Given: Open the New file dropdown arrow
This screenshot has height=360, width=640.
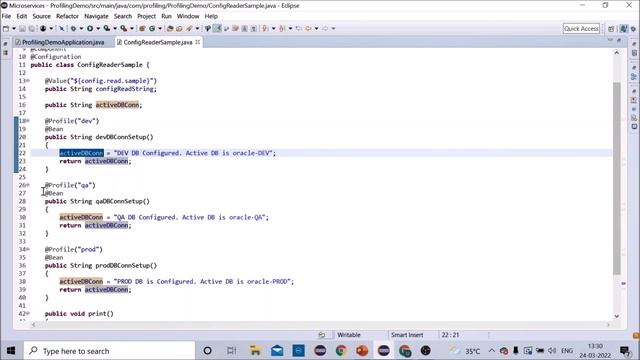Looking at the screenshot, I should 13,29.
